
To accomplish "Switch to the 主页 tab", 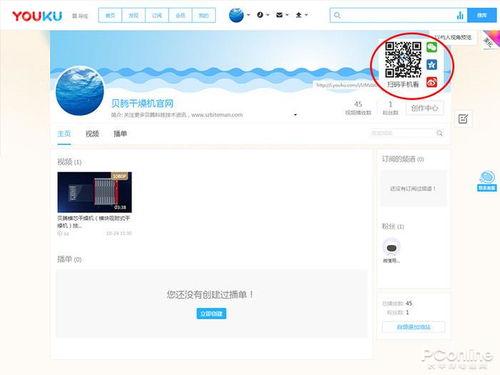I will (x=64, y=134).
